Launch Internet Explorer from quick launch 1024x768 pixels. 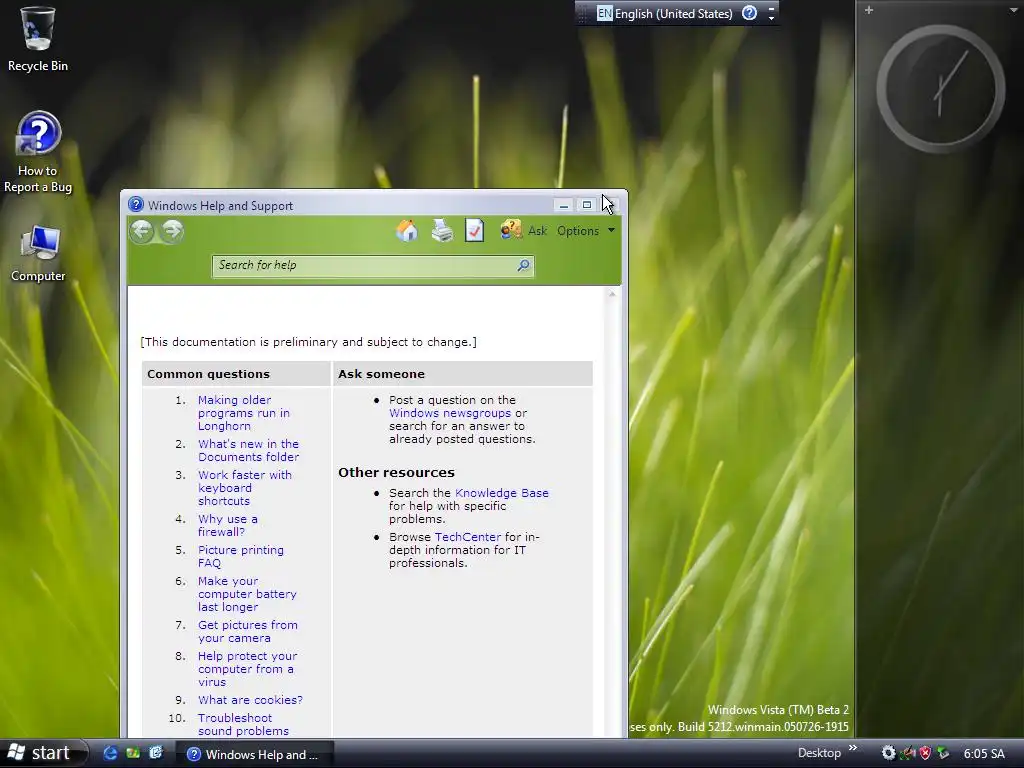(110, 753)
